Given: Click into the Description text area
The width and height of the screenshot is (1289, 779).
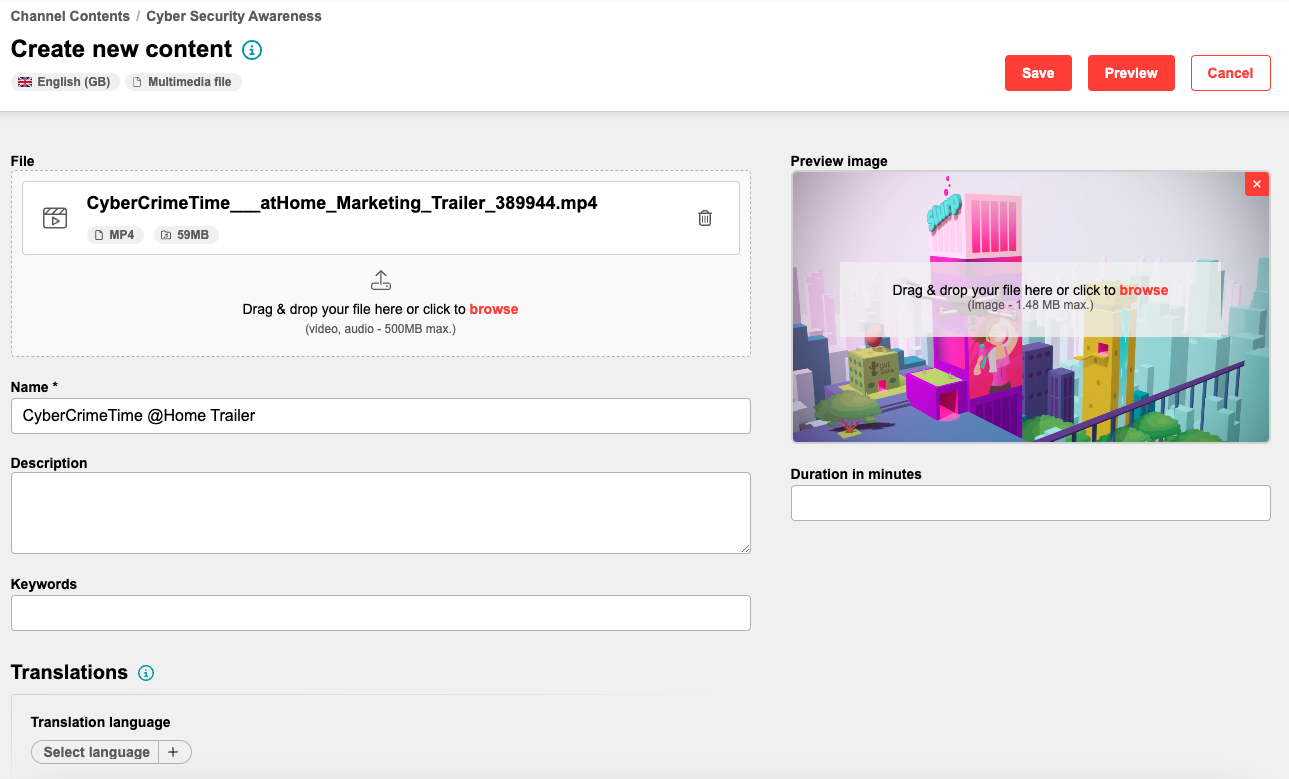Looking at the screenshot, I should [x=380, y=512].
